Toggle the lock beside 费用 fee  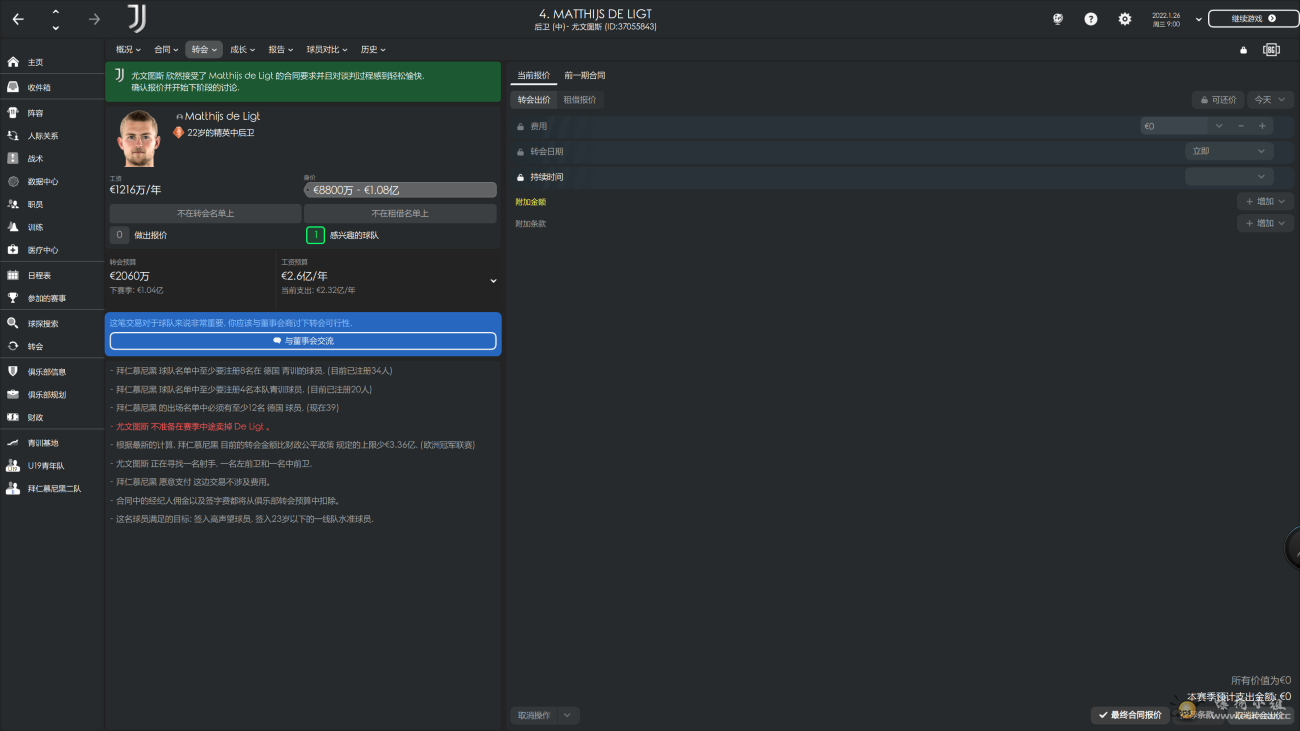(x=520, y=126)
